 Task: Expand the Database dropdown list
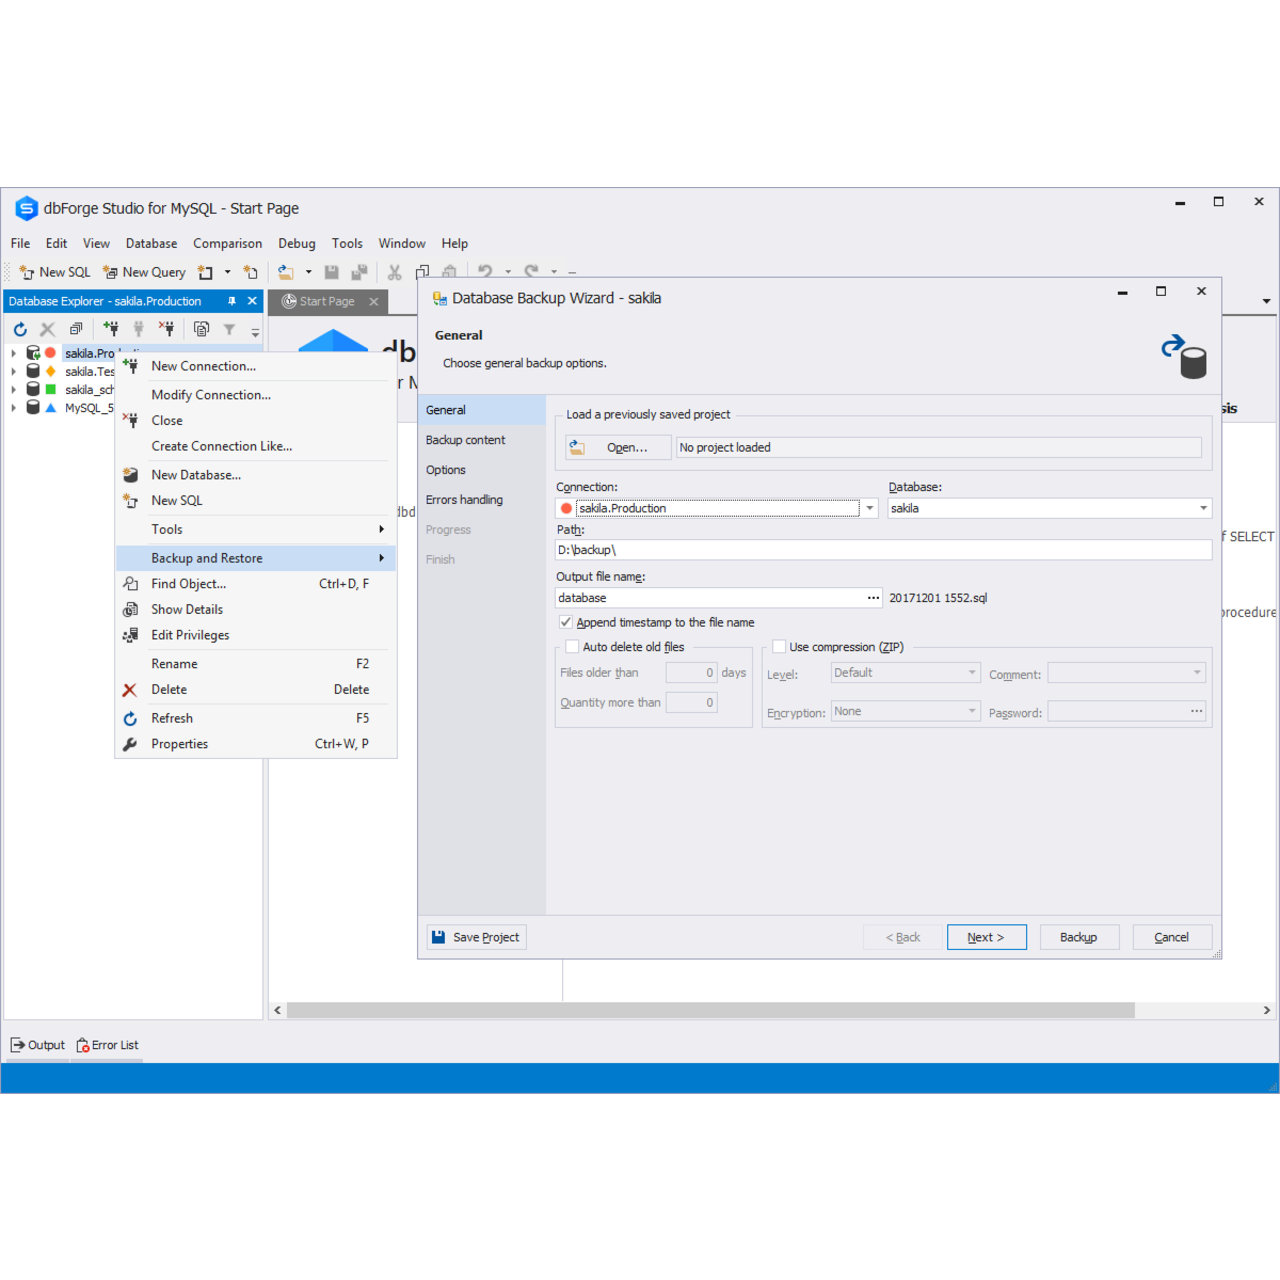click(1203, 508)
